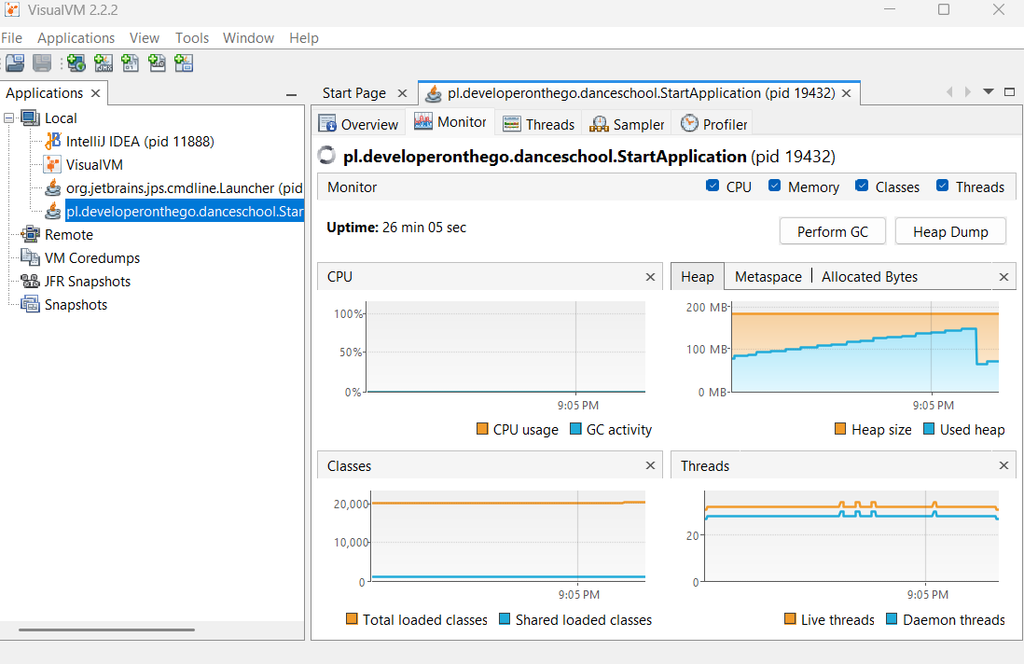Collapse the Local tree node
1024x664 pixels.
(9, 118)
